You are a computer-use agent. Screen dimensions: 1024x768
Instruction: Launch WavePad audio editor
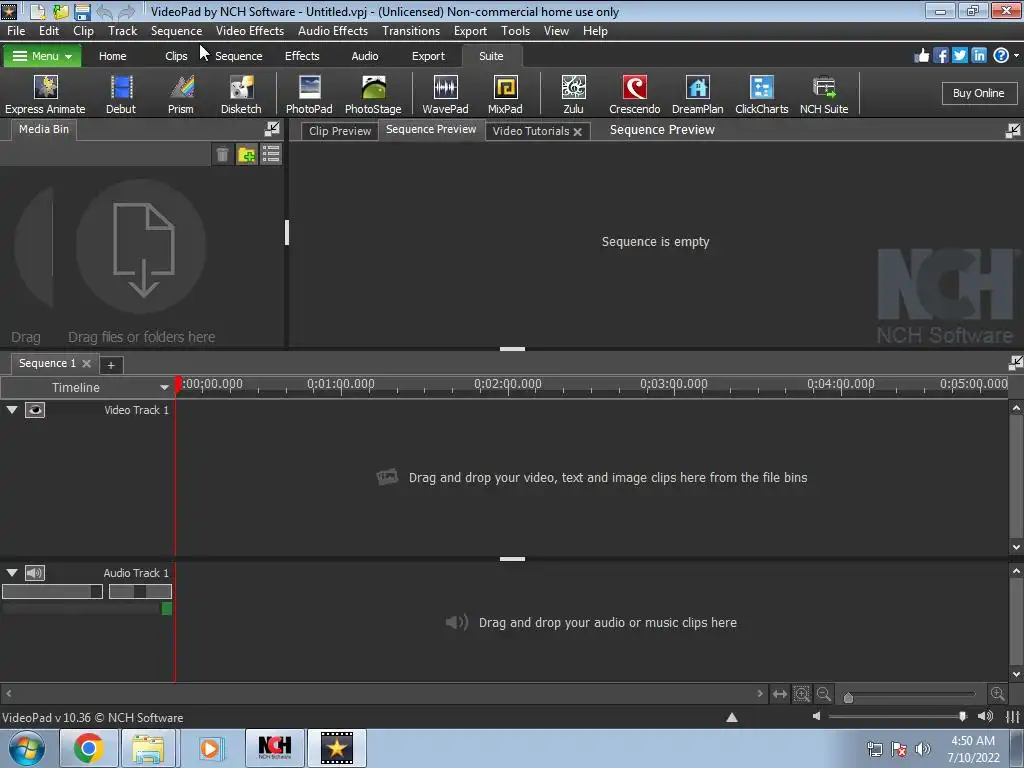[445, 95]
